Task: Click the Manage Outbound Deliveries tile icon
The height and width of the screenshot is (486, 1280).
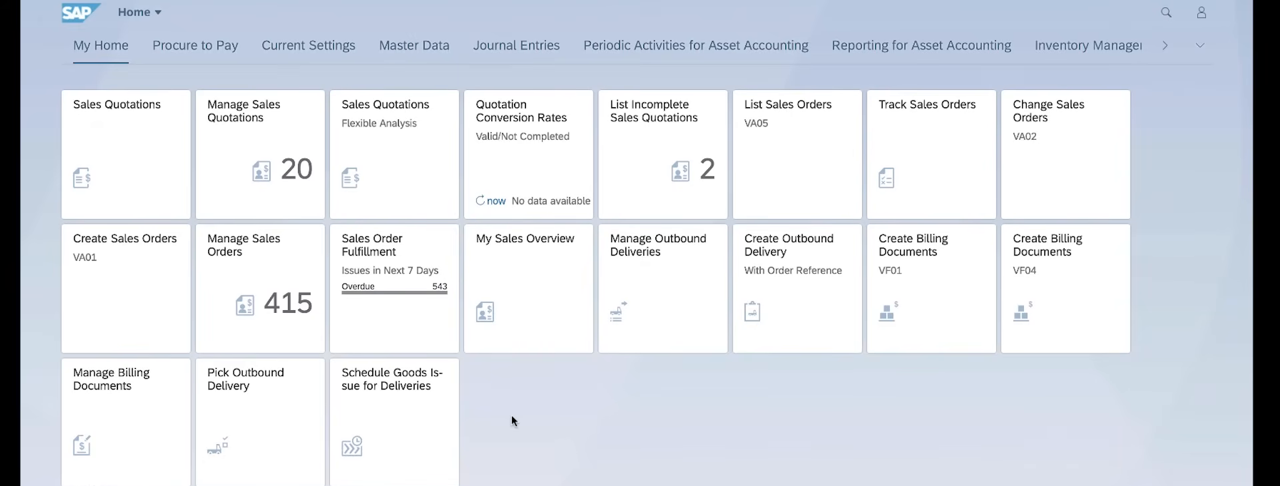Action: tap(618, 311)
